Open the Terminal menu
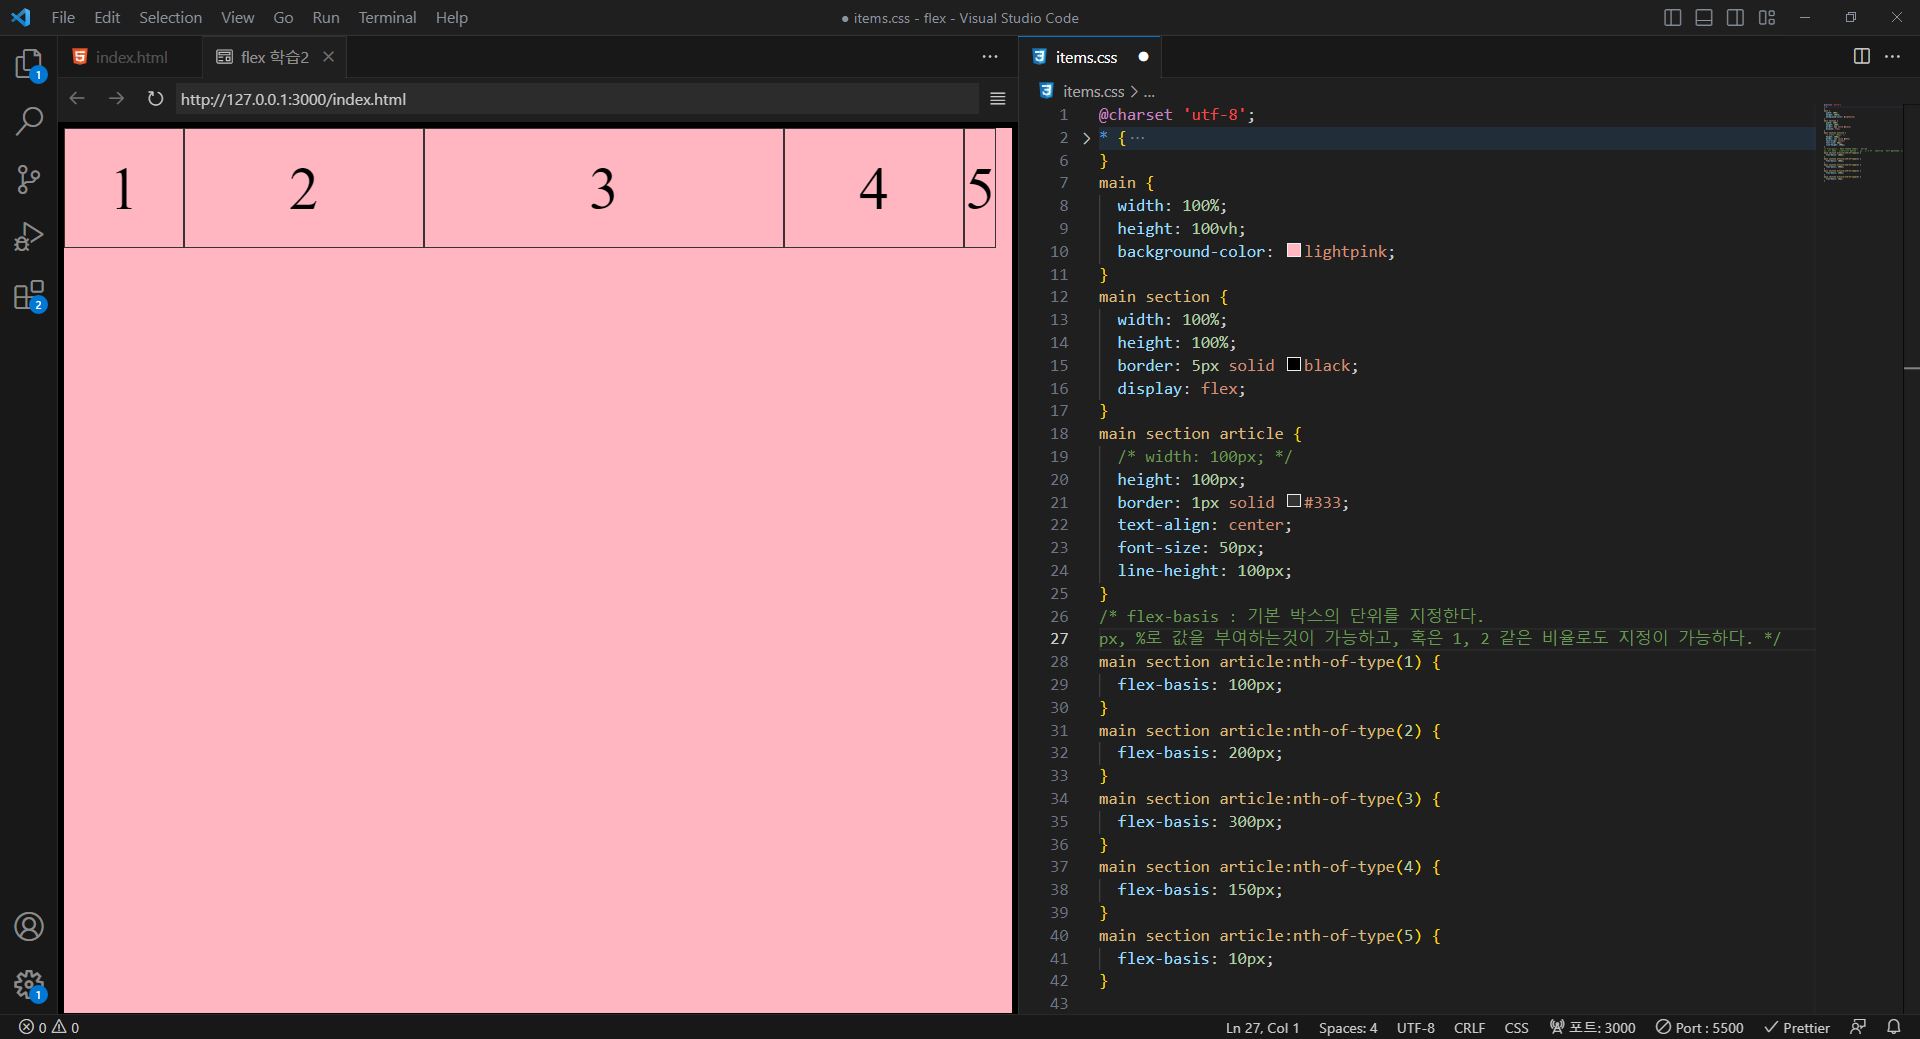The height and width of the screenshot is (1039, 1920). coord(387,18)
